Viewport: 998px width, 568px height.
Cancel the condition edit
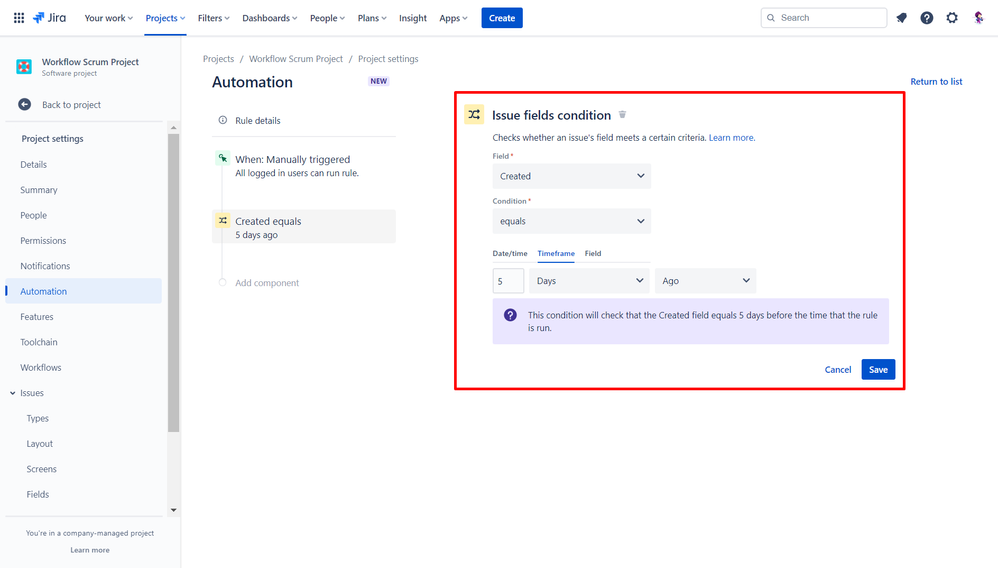click(838, 369)
